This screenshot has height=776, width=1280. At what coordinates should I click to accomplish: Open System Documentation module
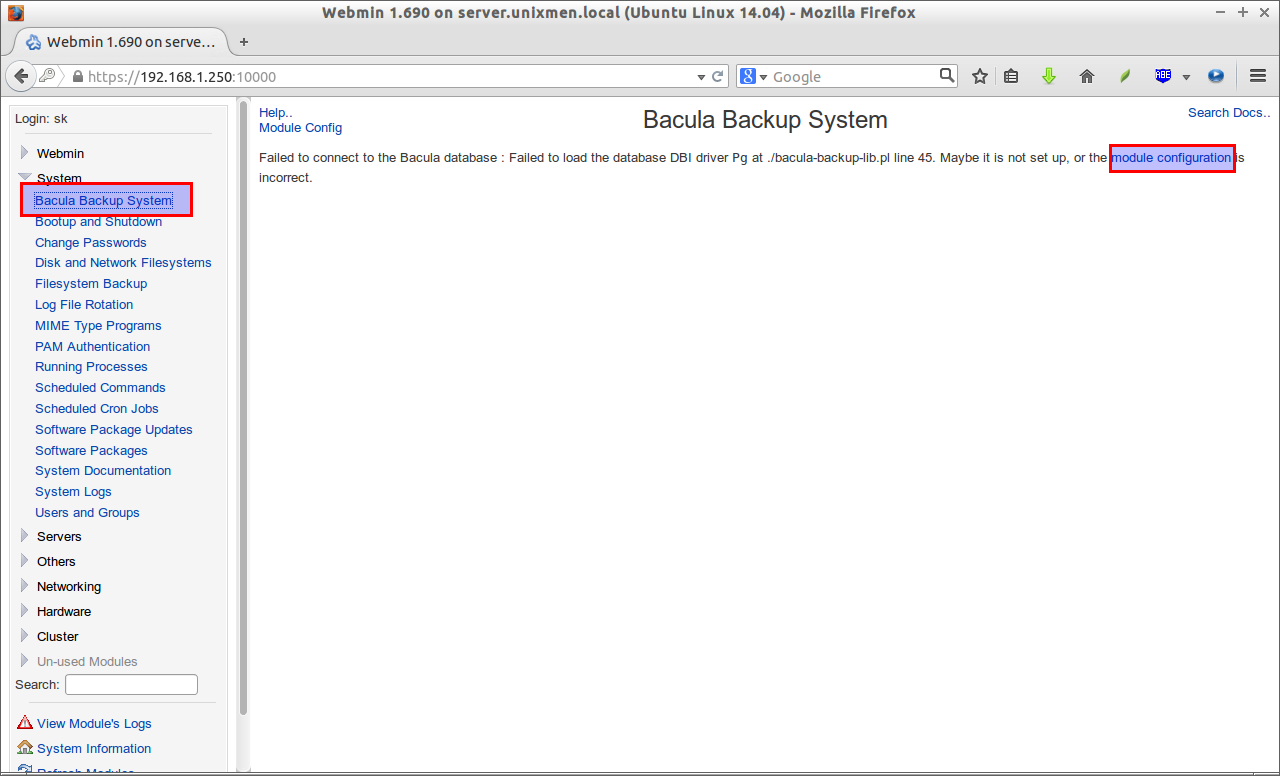pyautogui.click(x=103, y=471)
